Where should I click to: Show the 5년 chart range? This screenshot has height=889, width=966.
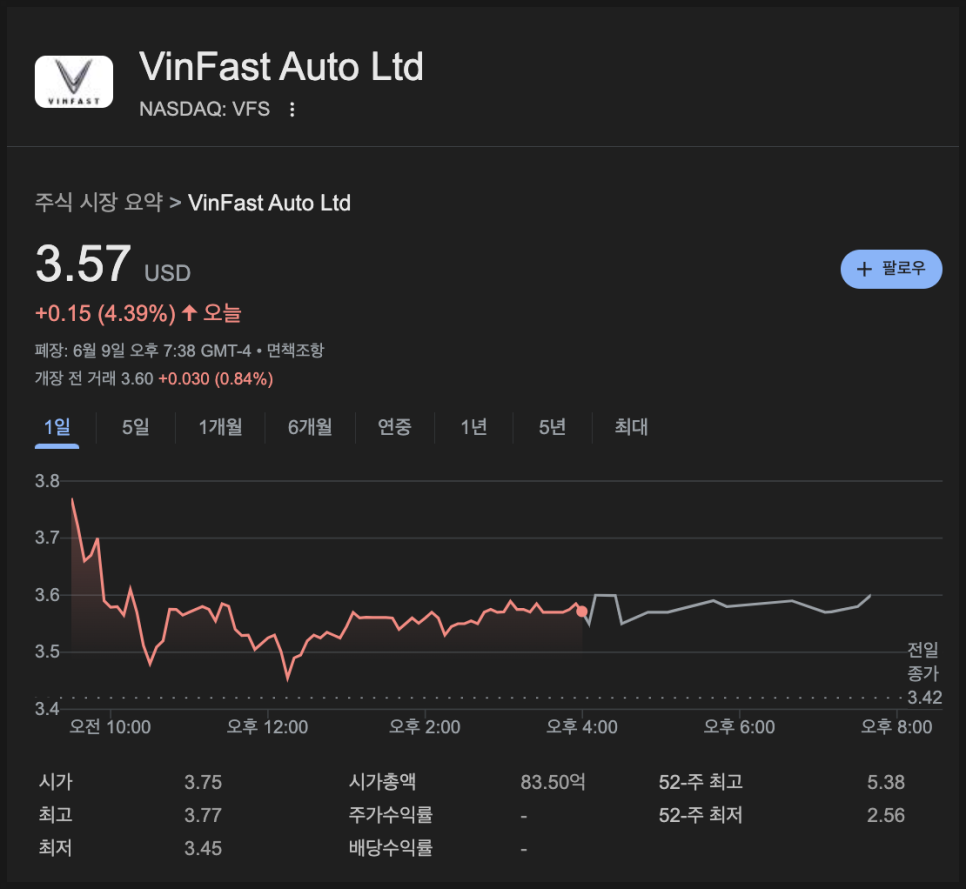pyautogui.click(x=552, y=427)
